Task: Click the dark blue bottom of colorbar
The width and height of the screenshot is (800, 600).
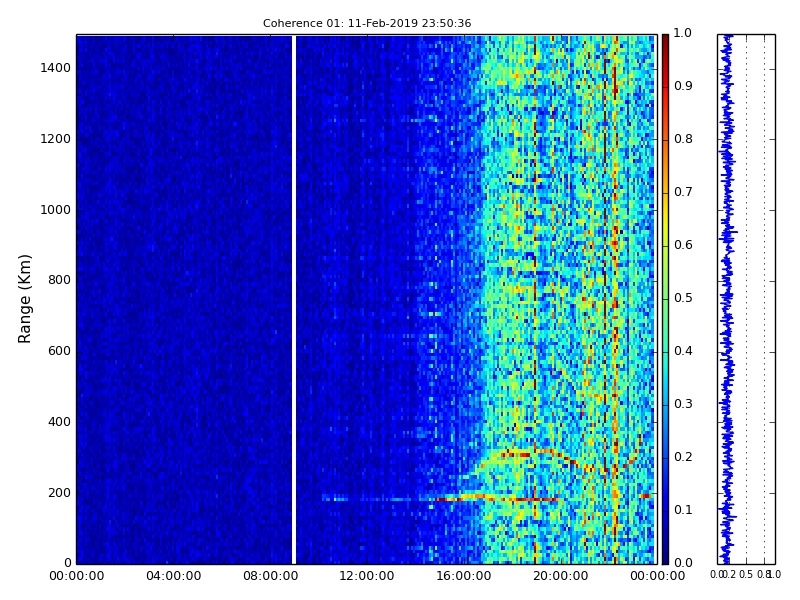Action: (x=665, y=554)
